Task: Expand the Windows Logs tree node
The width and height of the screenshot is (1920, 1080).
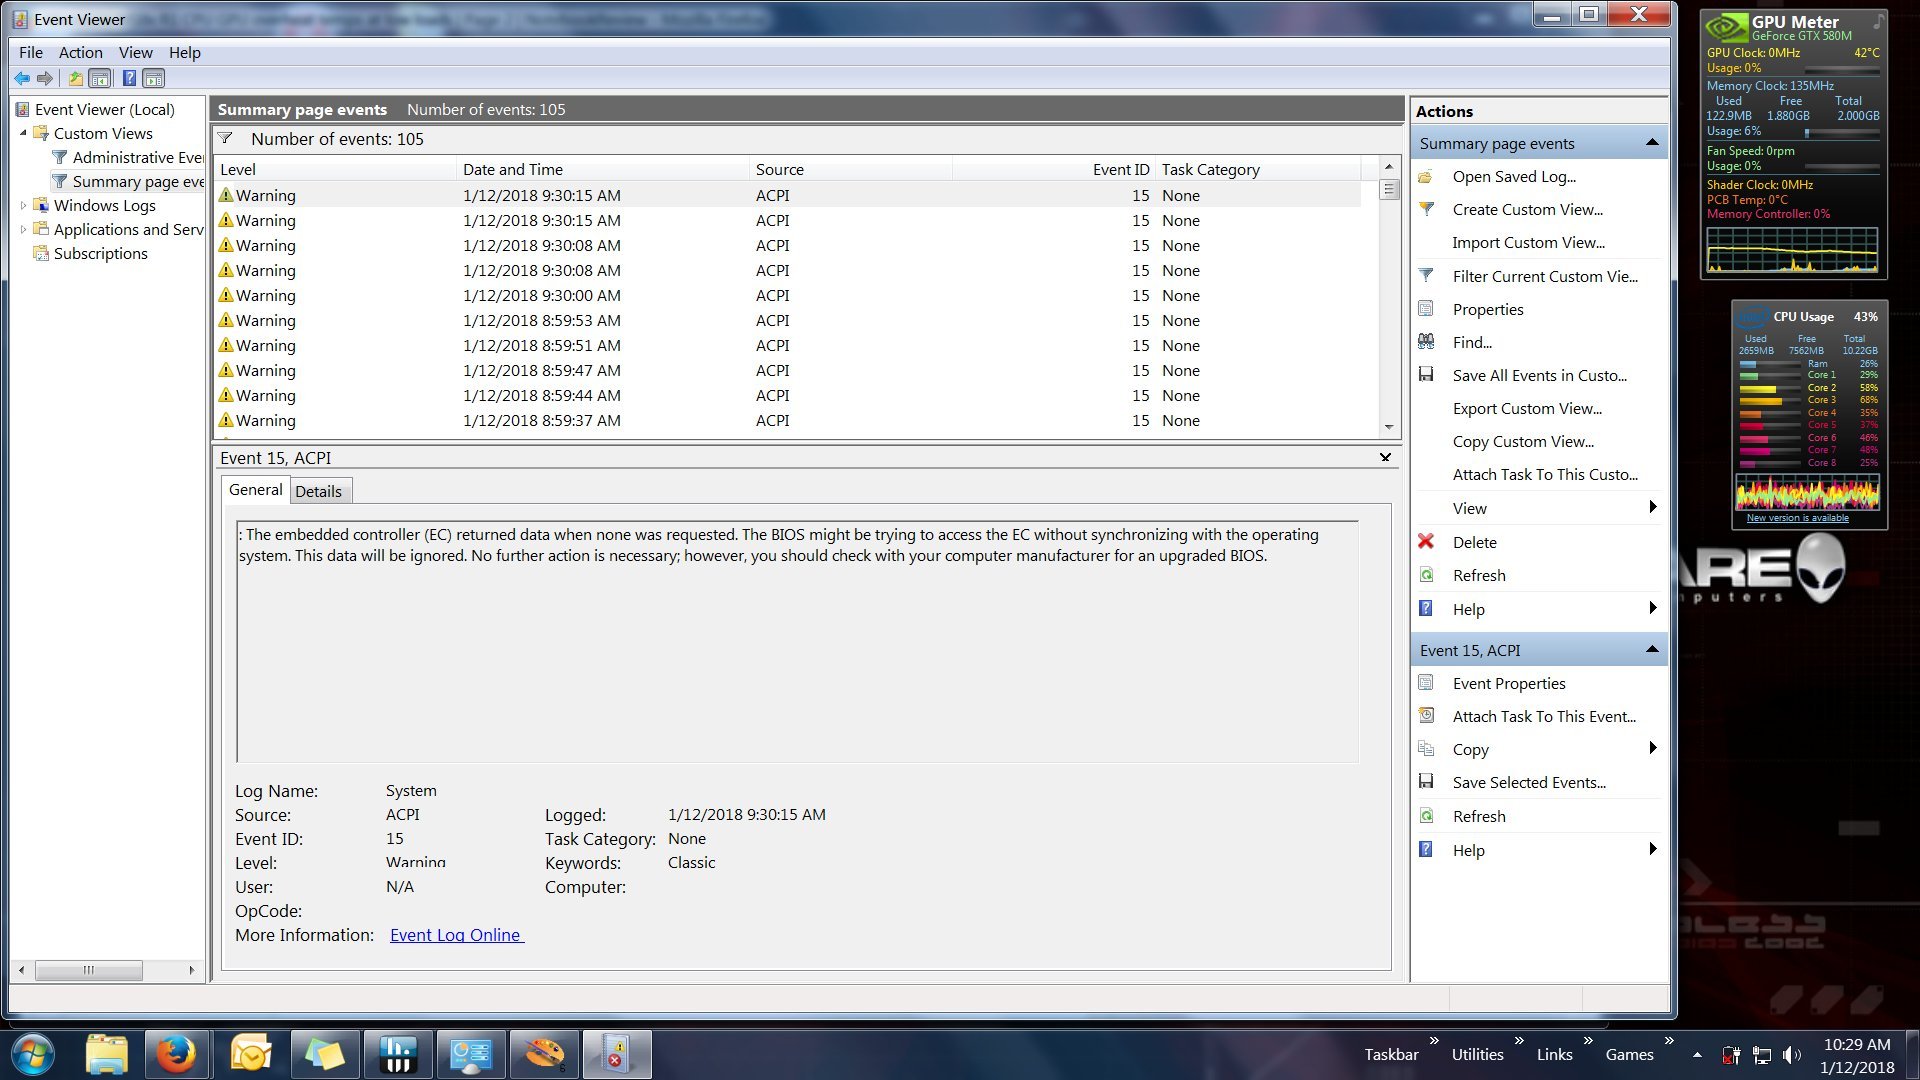Action: click(x=23, y=205)
